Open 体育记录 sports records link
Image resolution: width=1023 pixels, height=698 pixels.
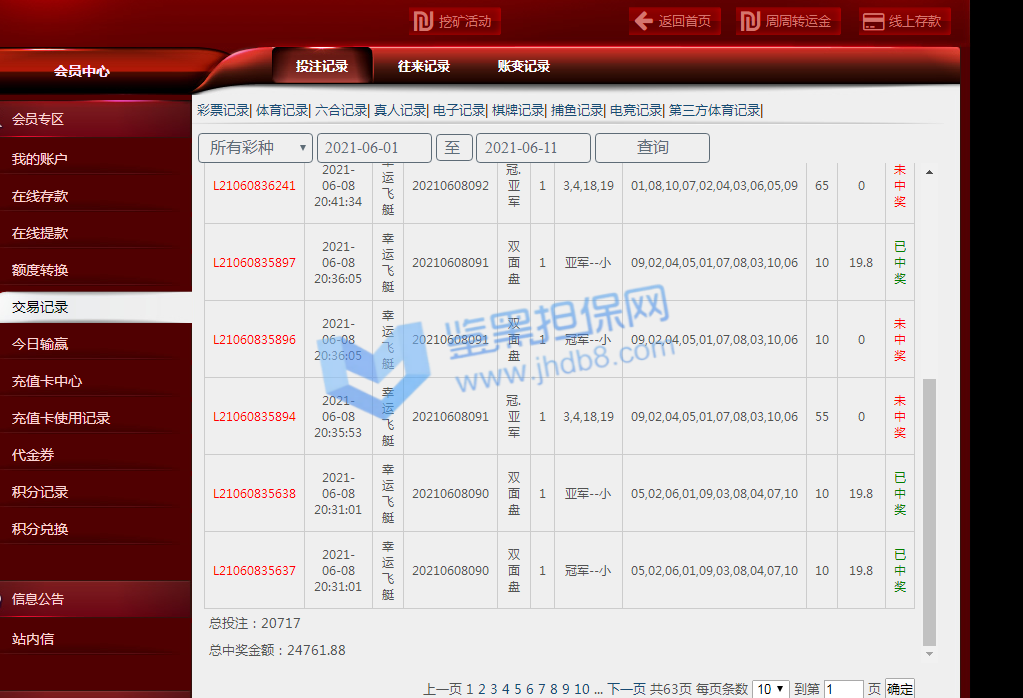click(x=282, y=110)
